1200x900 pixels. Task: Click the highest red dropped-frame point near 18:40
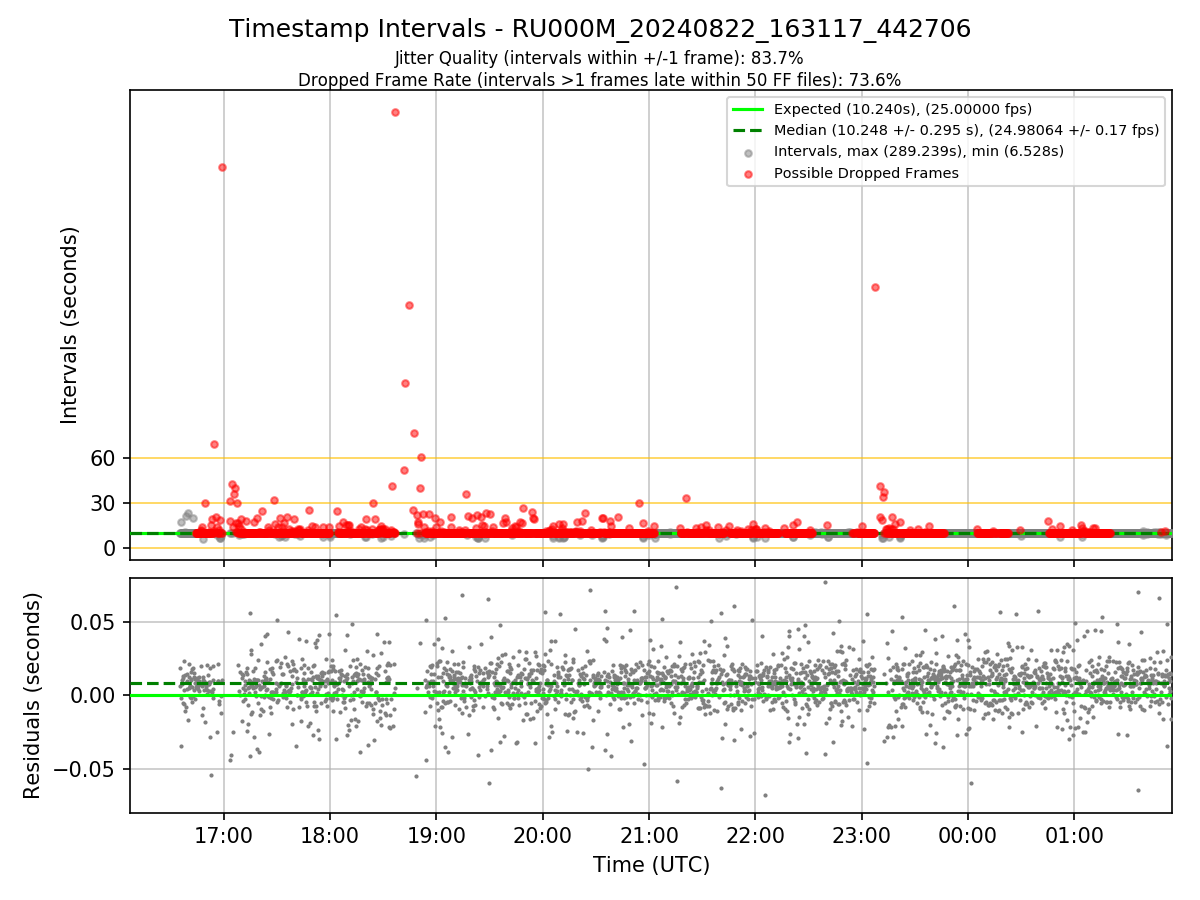coord(395,112)
